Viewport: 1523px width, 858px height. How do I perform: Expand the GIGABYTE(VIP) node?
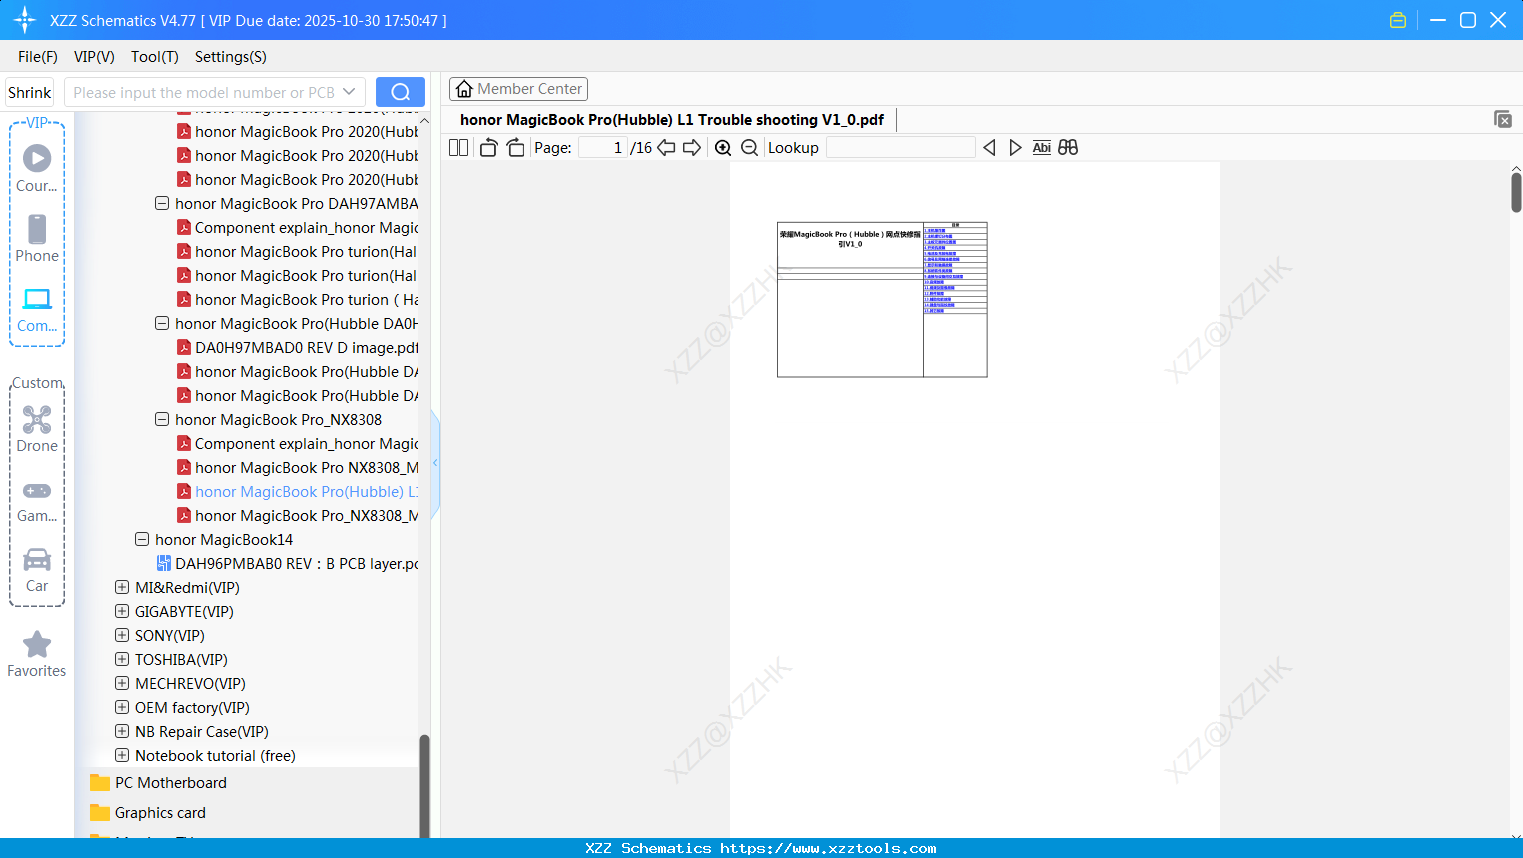pos(122,612)
